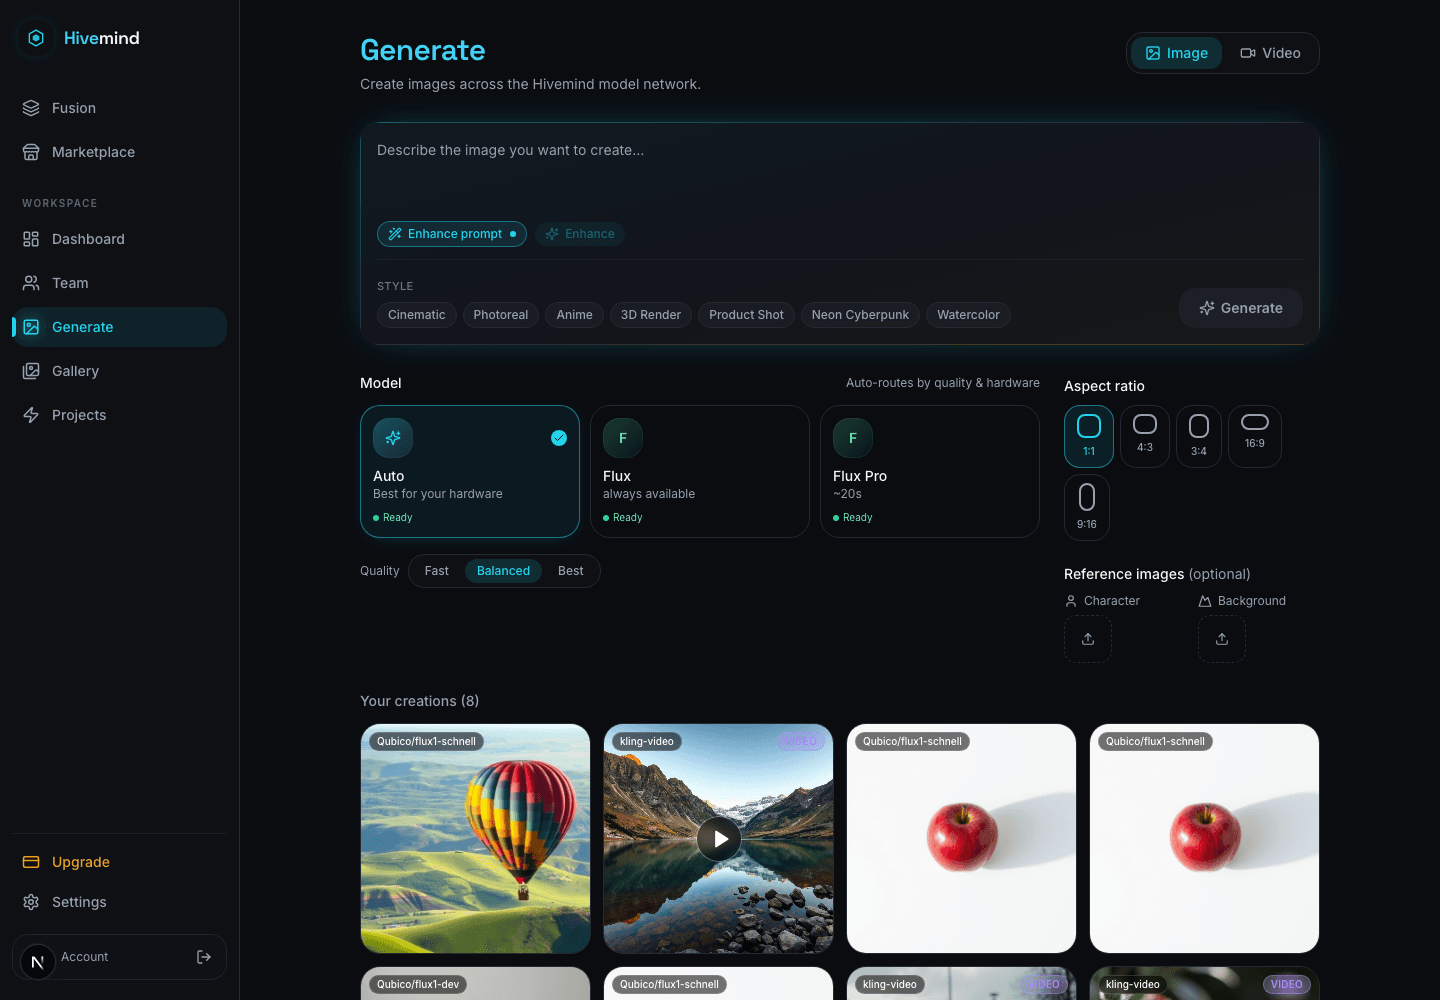
Task: Click the Flux model F icon
Action: click(x=623, y=438)
